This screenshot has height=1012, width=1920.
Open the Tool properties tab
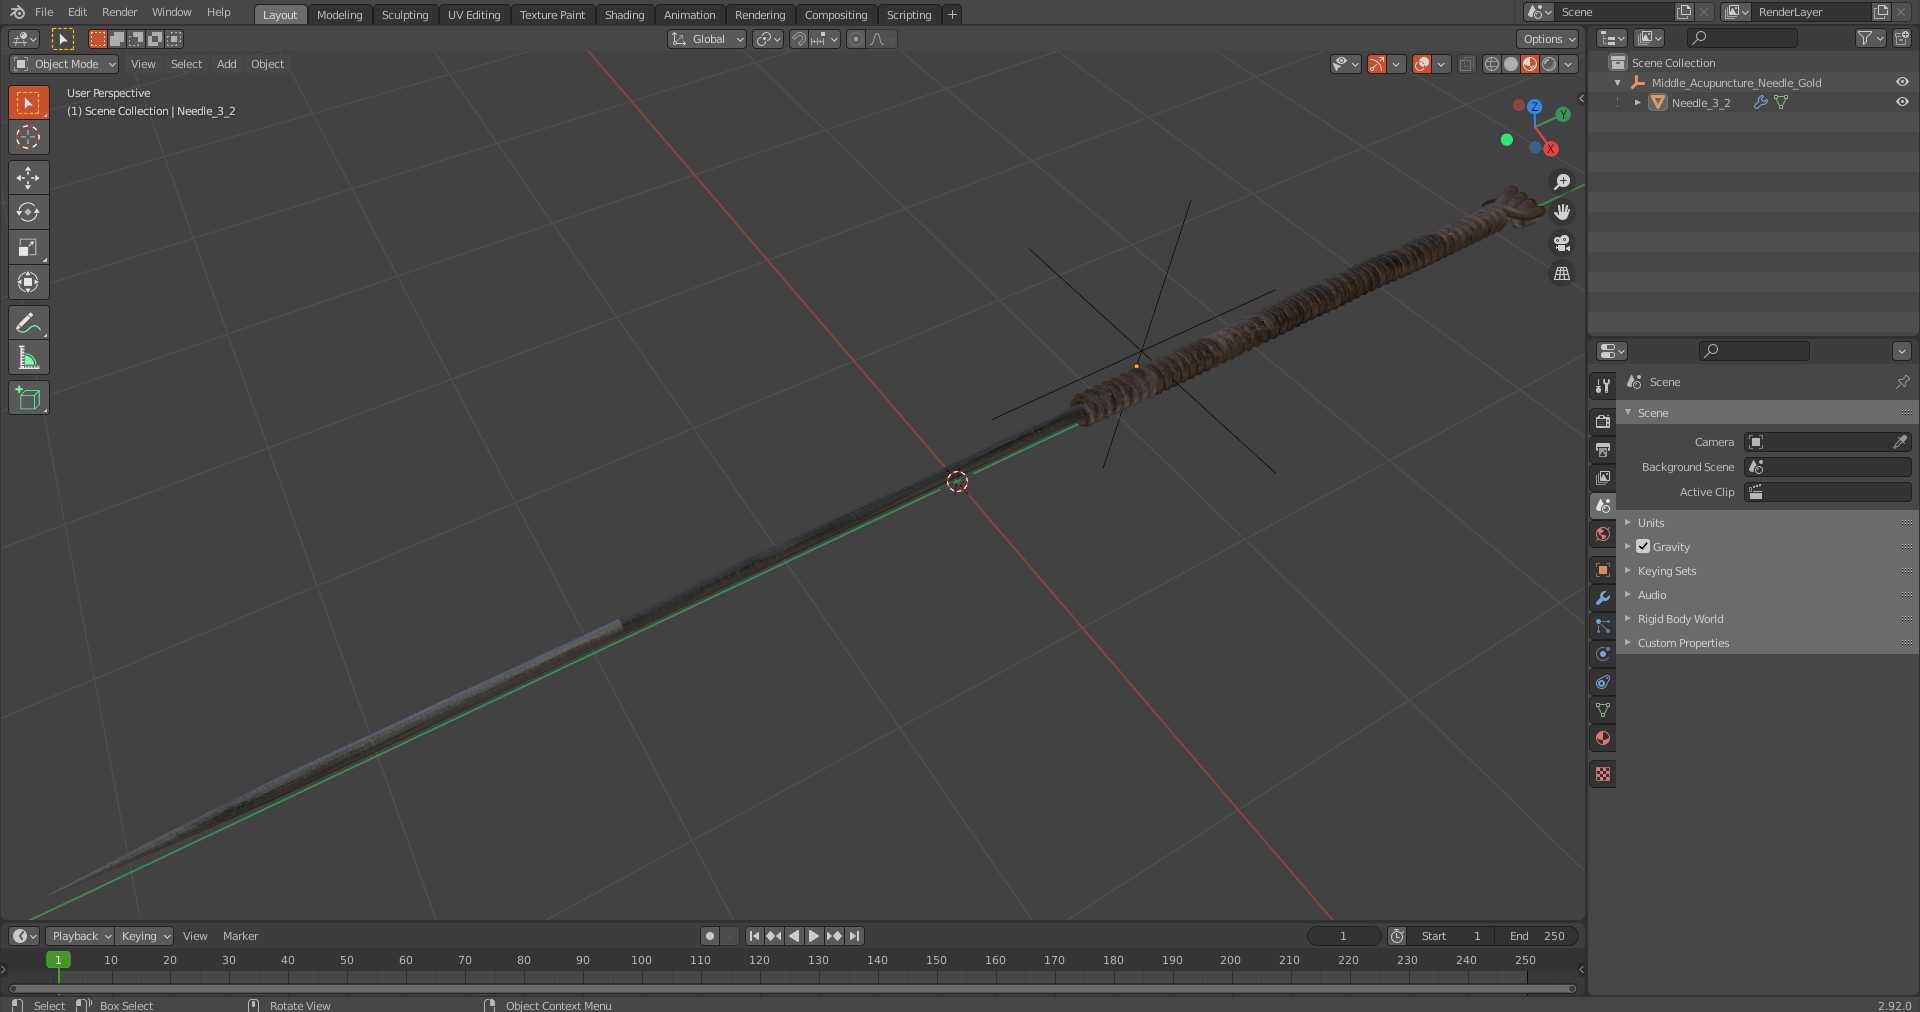[x=1603, y=385]
